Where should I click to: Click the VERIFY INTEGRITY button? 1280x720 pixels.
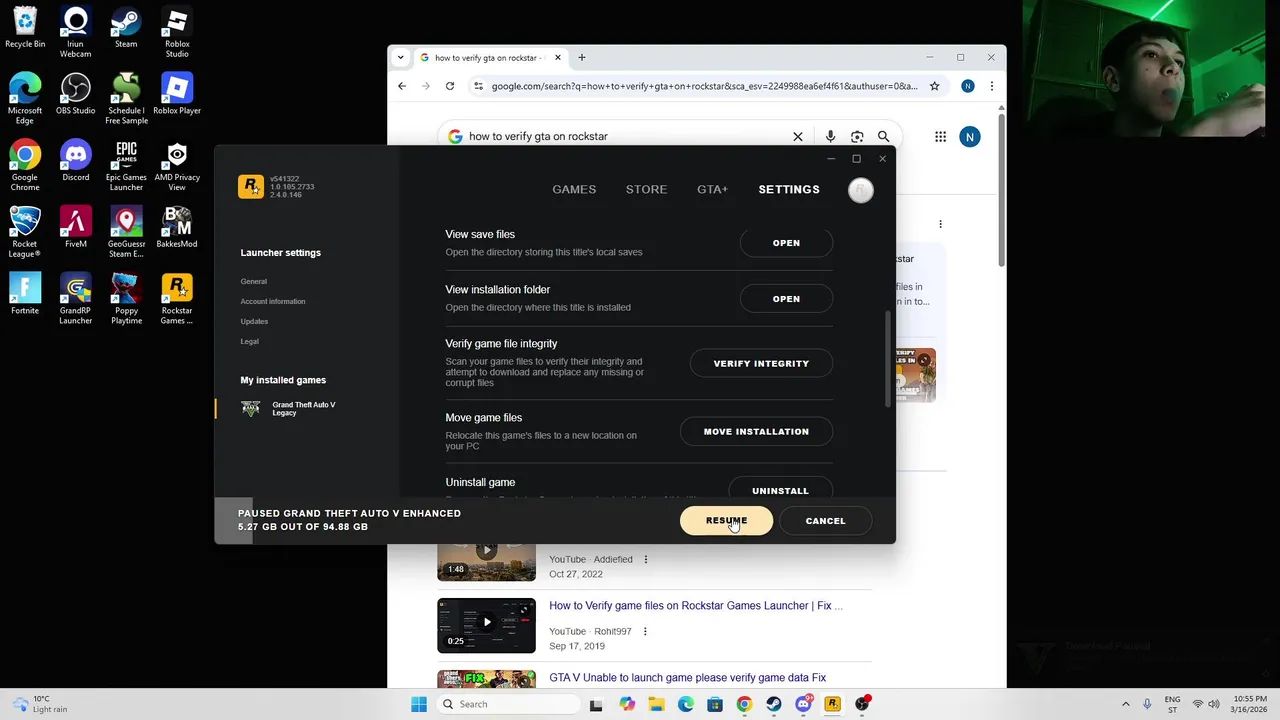point(761,363)
